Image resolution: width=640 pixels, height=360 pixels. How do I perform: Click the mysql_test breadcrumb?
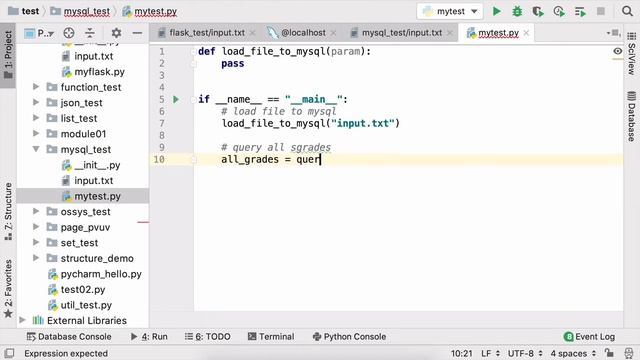tap(80, 11)
